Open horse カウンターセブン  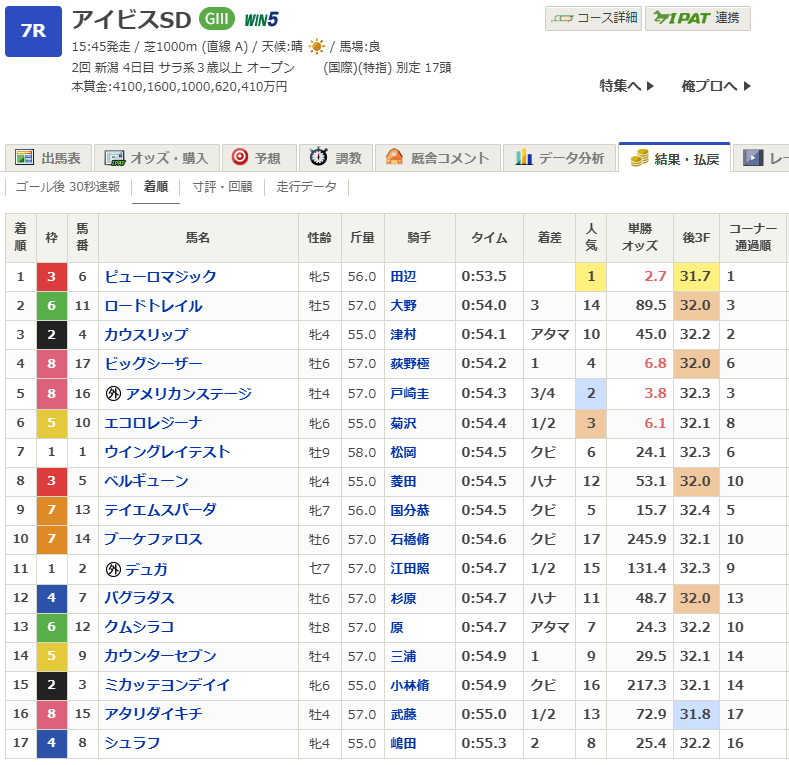tap(160, 655)
